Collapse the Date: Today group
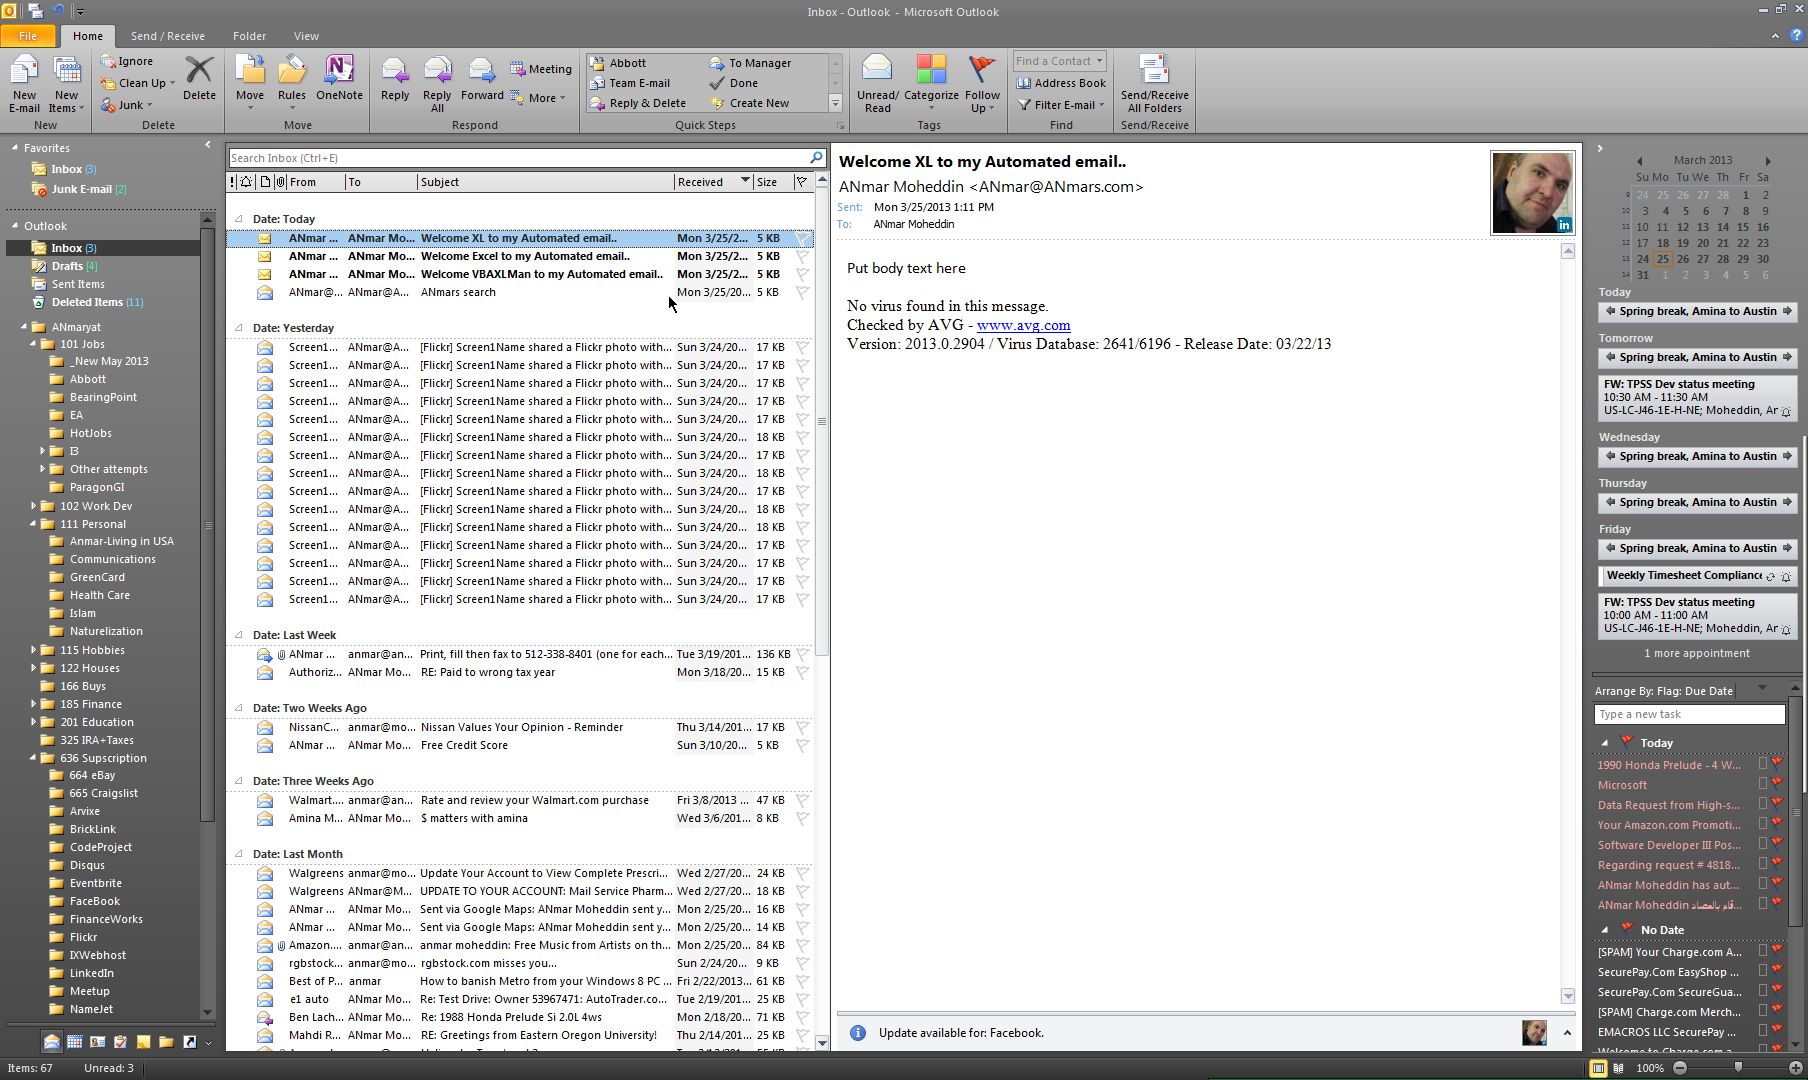Screen dimensions: 1808x1080 pyautogui.click(x=238, y=218)
